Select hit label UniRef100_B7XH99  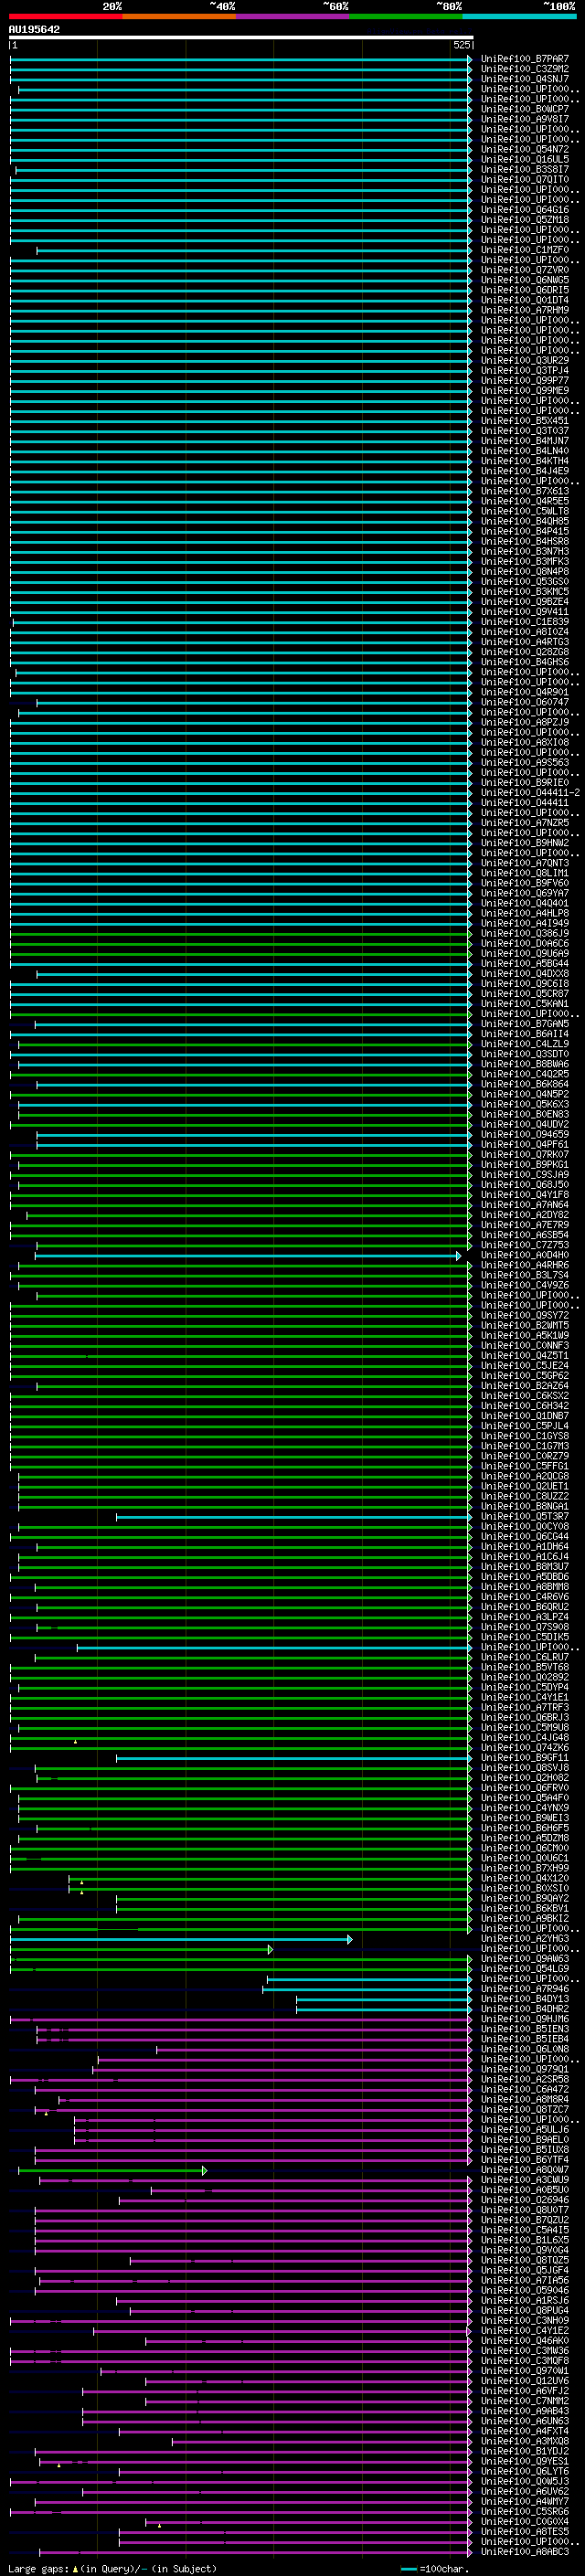[x=525, y=1869]
